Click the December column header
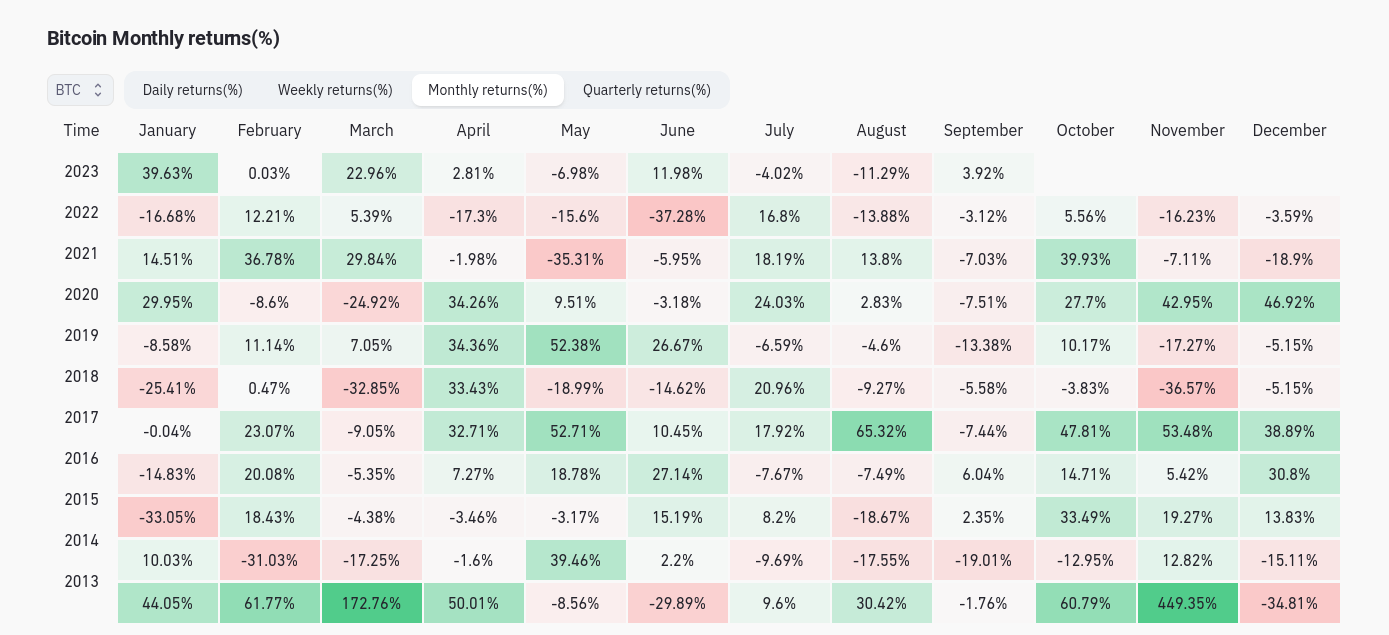Viewport: 1389px width, 635px height. [1289, 130]
